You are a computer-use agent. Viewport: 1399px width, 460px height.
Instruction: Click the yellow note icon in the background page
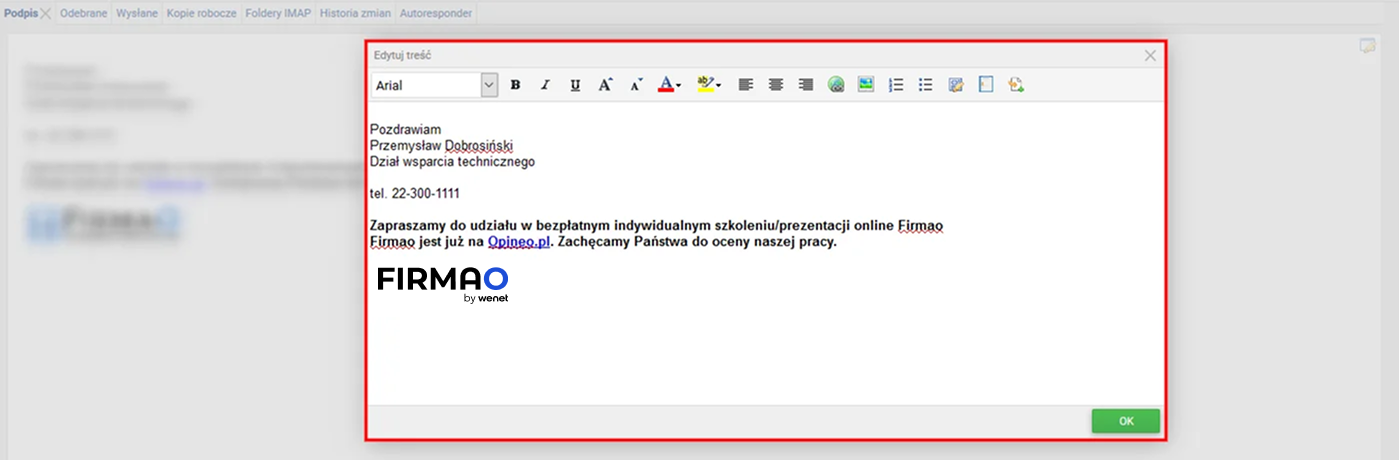pyautogui.click(x=1368, y=45)
